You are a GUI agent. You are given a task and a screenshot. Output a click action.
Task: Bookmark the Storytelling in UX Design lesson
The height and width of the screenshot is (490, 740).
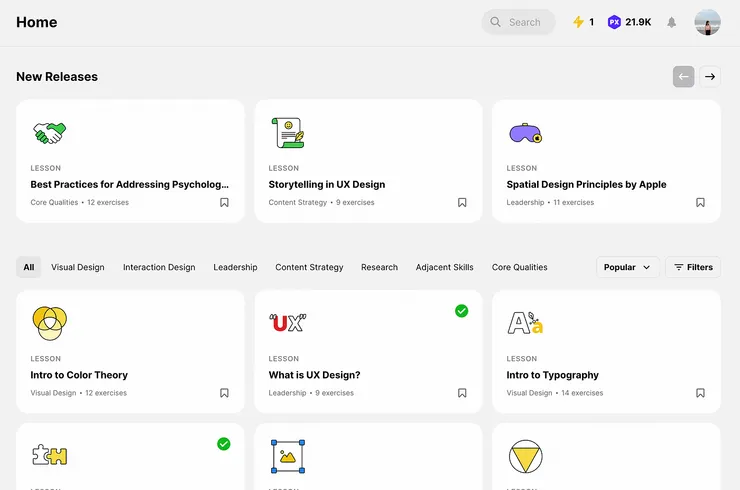(462, 202)
